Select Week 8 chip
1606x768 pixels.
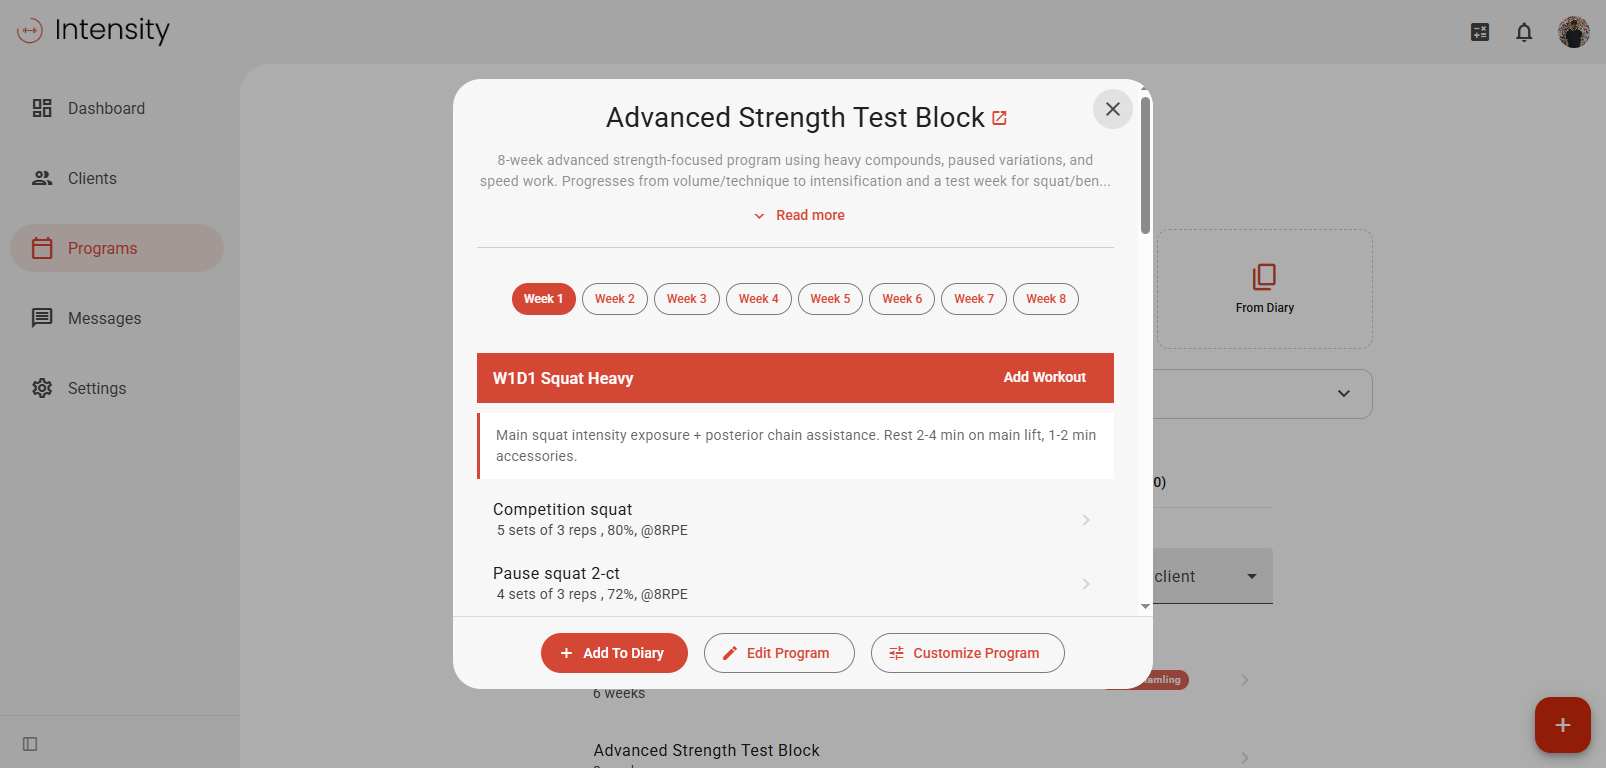(1045, 299)
